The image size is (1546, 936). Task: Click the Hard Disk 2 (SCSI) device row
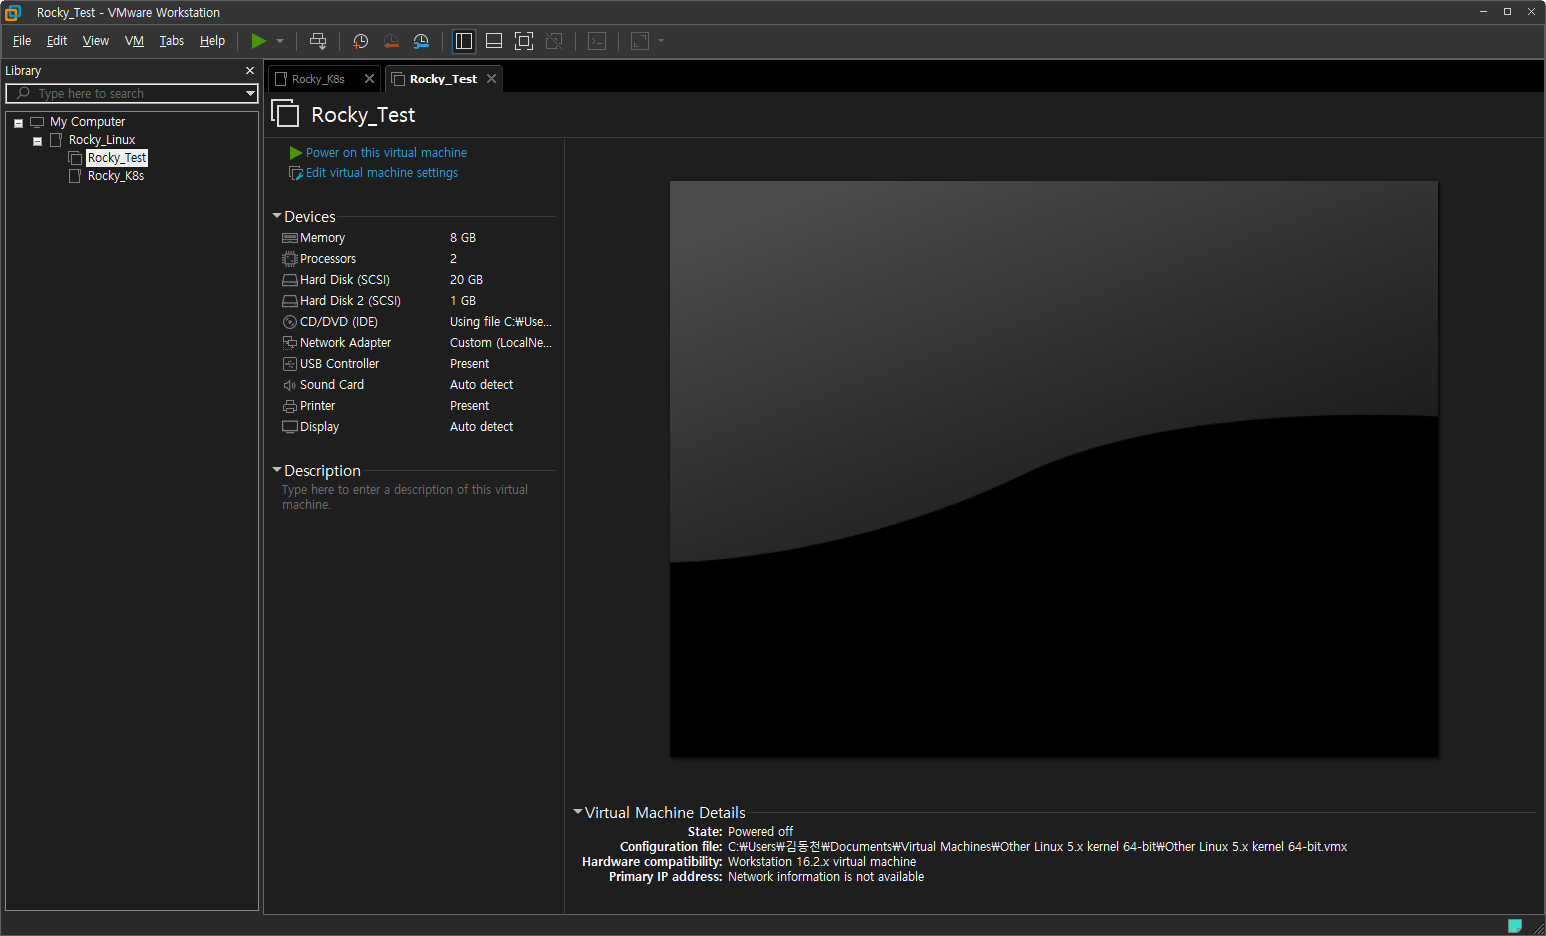click(417, 301)
